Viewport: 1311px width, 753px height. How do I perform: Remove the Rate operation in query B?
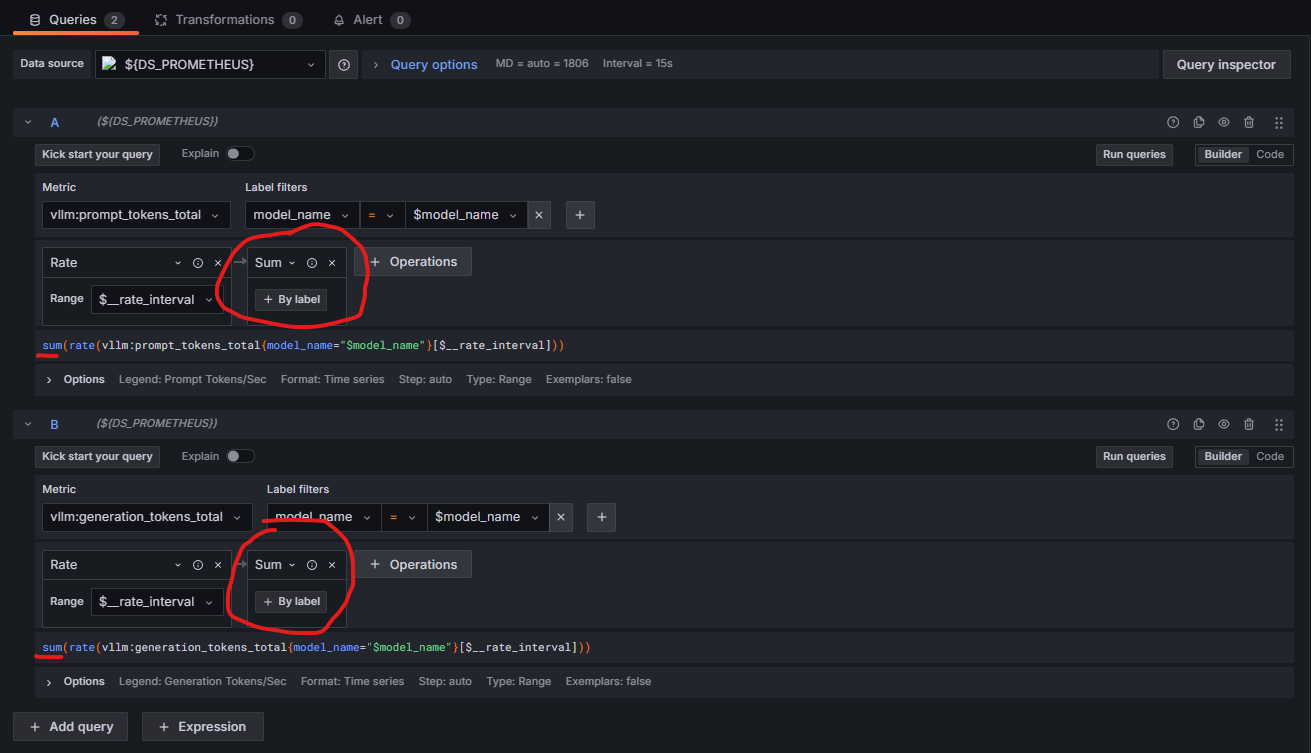point(218,565)
